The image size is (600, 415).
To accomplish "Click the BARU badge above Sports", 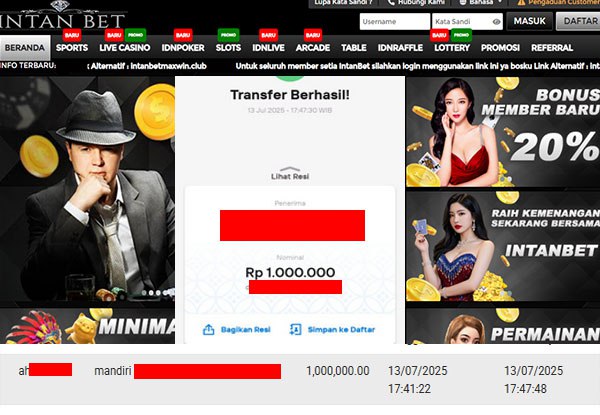I will point(72,35).
